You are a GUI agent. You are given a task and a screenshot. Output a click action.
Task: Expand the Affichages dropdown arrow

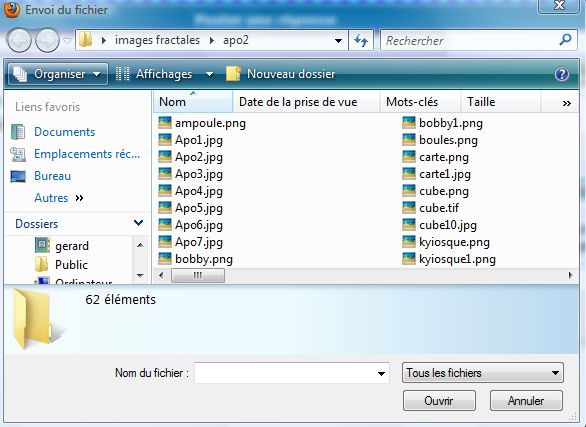coord(210,74)
